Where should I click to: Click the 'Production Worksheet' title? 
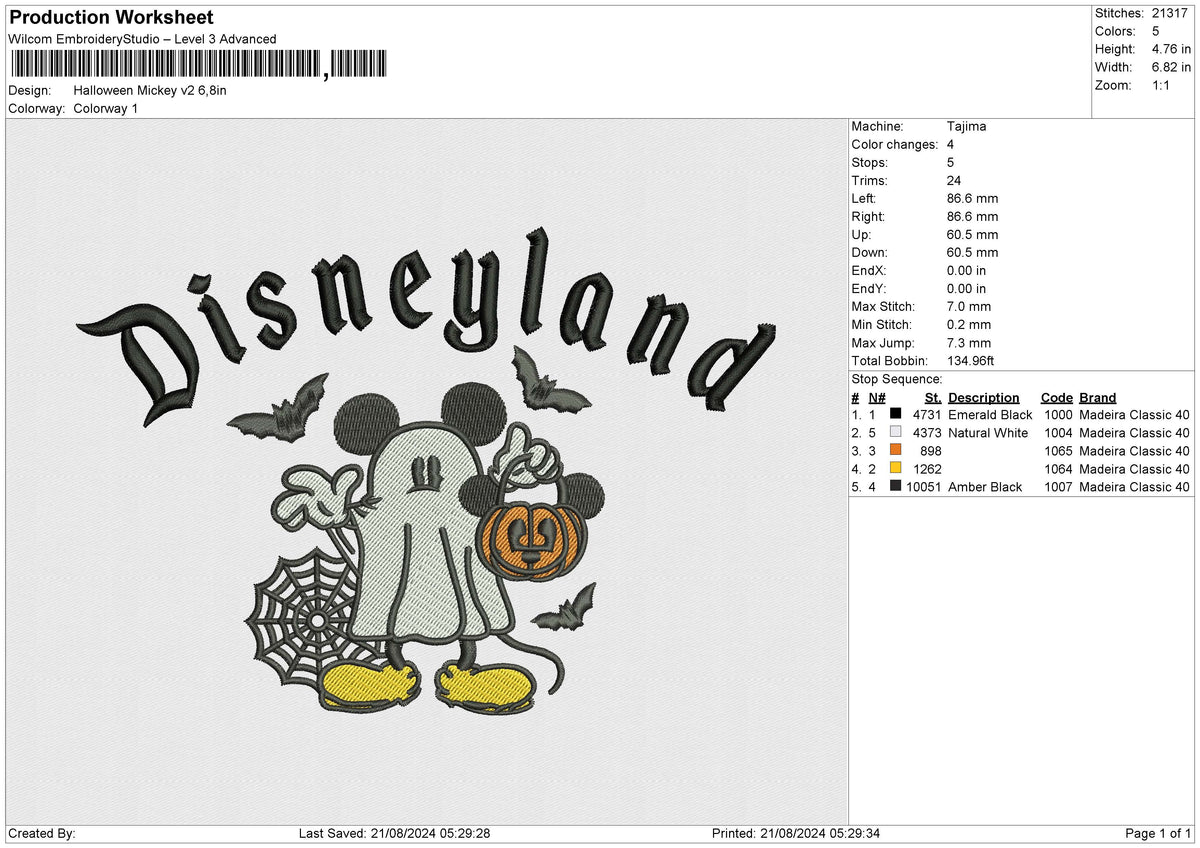(x=111, y=18)
